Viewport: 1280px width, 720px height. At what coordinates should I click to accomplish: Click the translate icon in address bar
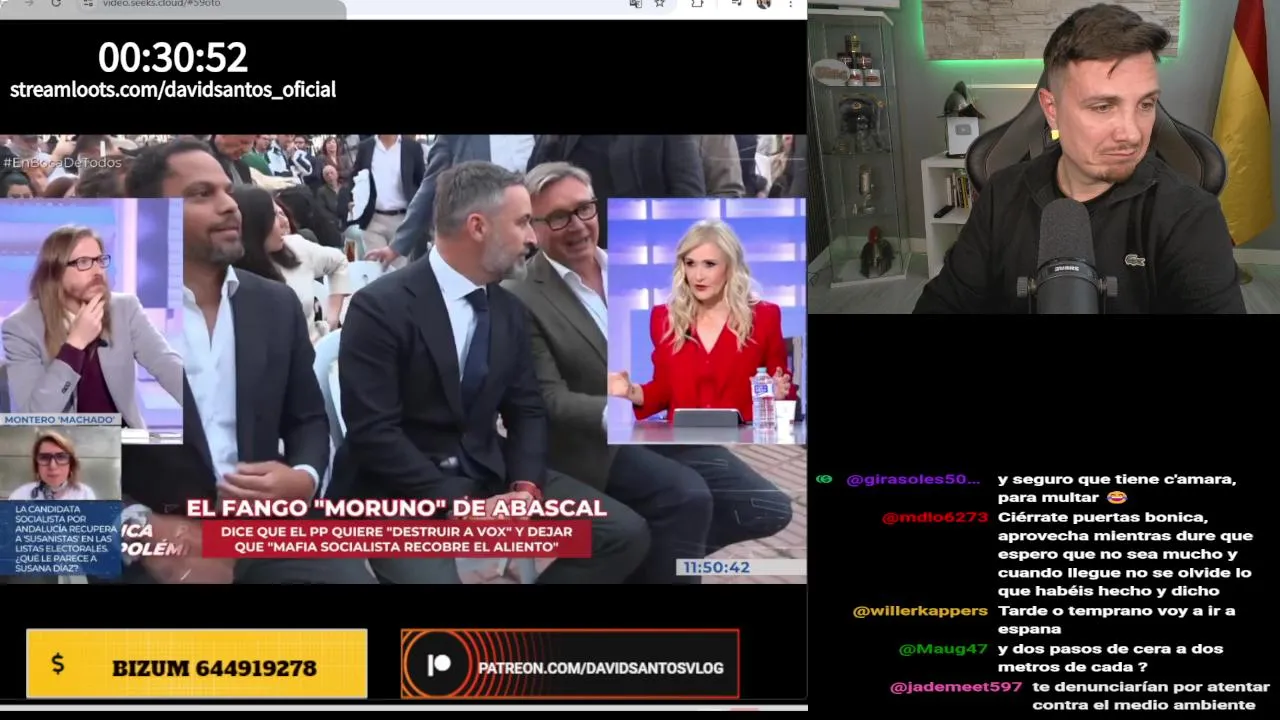point(635,4)
